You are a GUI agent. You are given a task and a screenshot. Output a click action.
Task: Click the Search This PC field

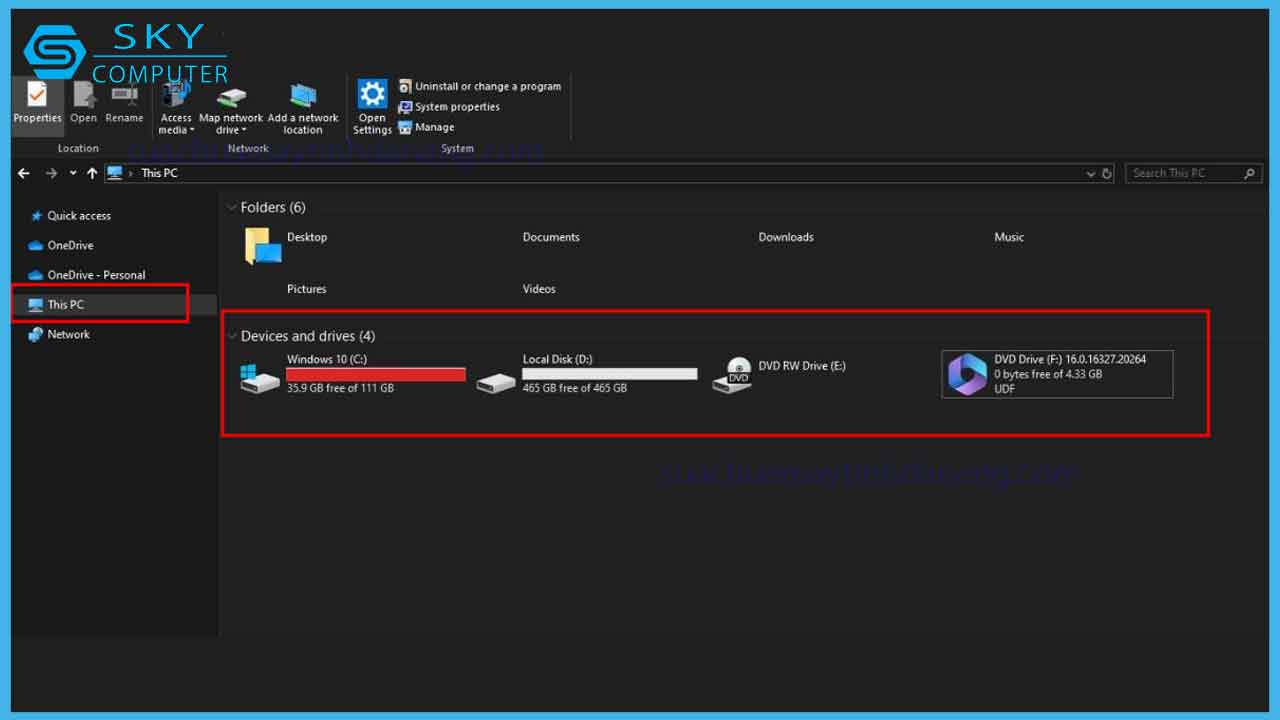pos(1185,173)
